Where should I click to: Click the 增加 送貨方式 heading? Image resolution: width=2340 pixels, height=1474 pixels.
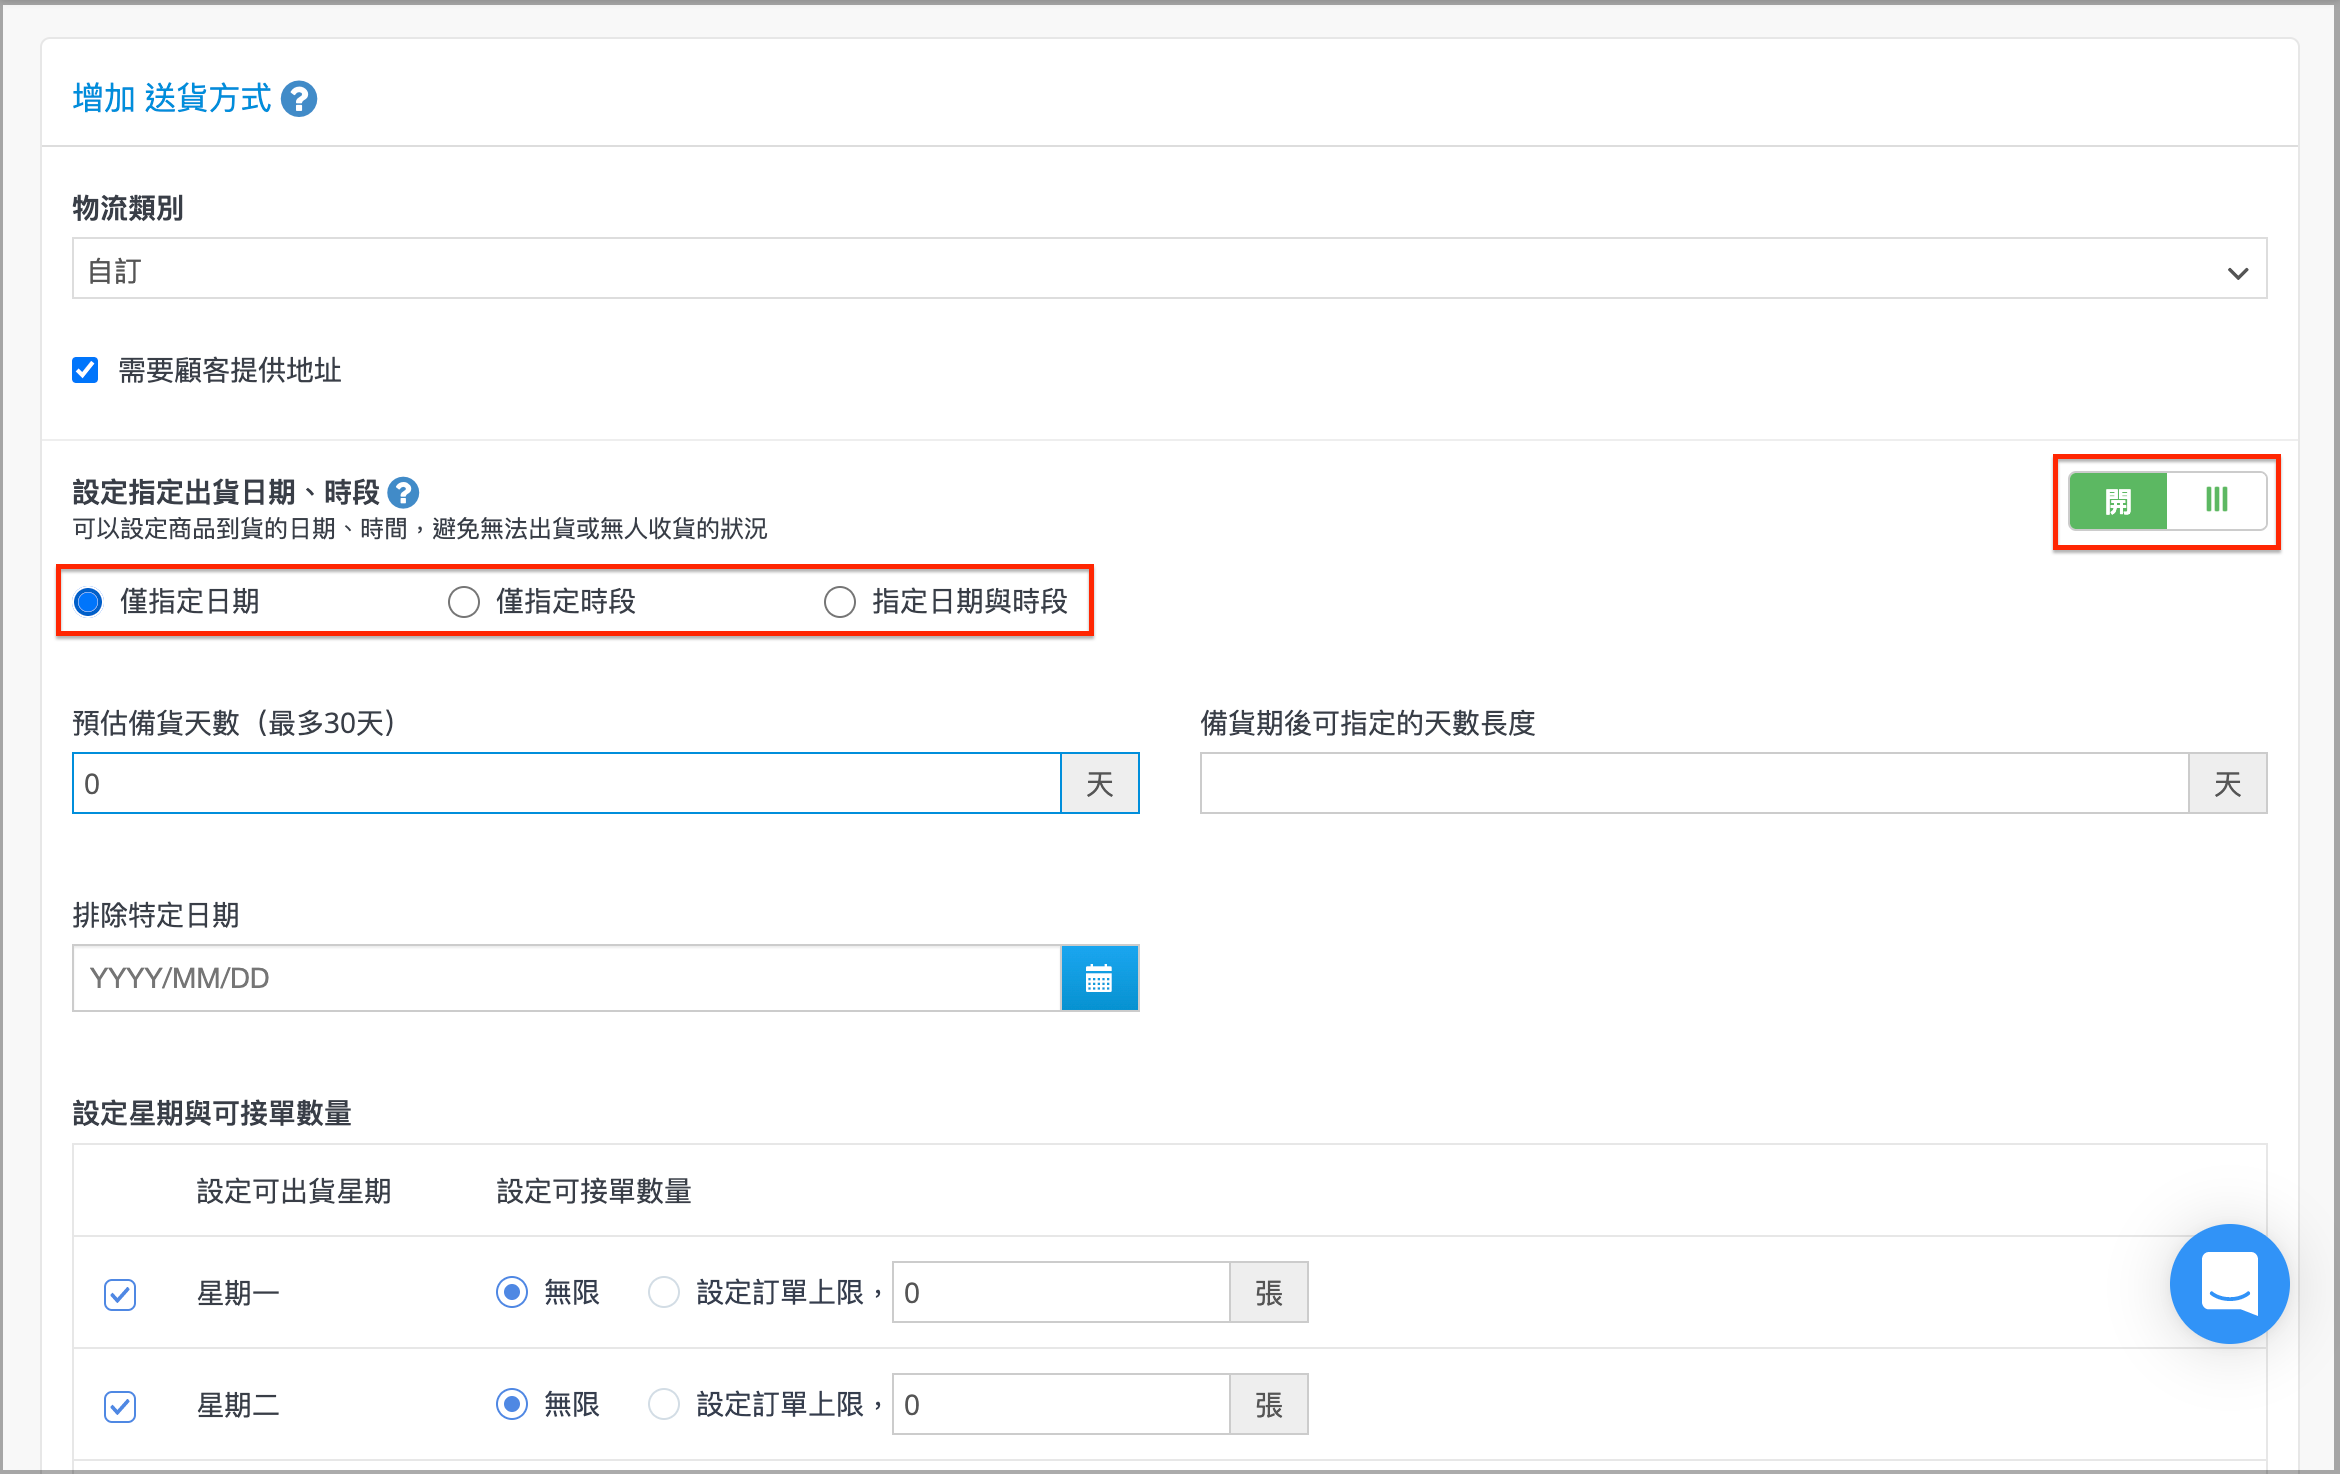click(172, 98)
